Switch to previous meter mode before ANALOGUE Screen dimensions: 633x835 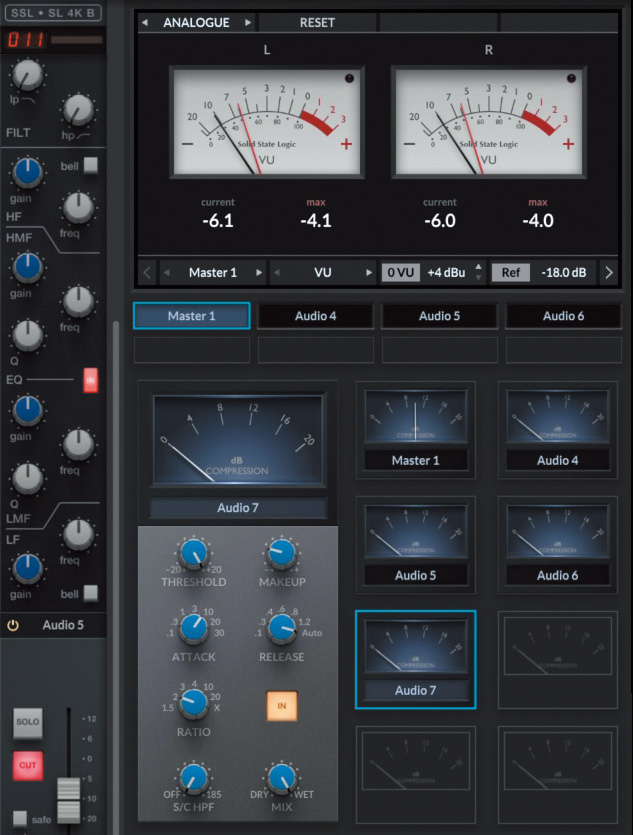144,22
